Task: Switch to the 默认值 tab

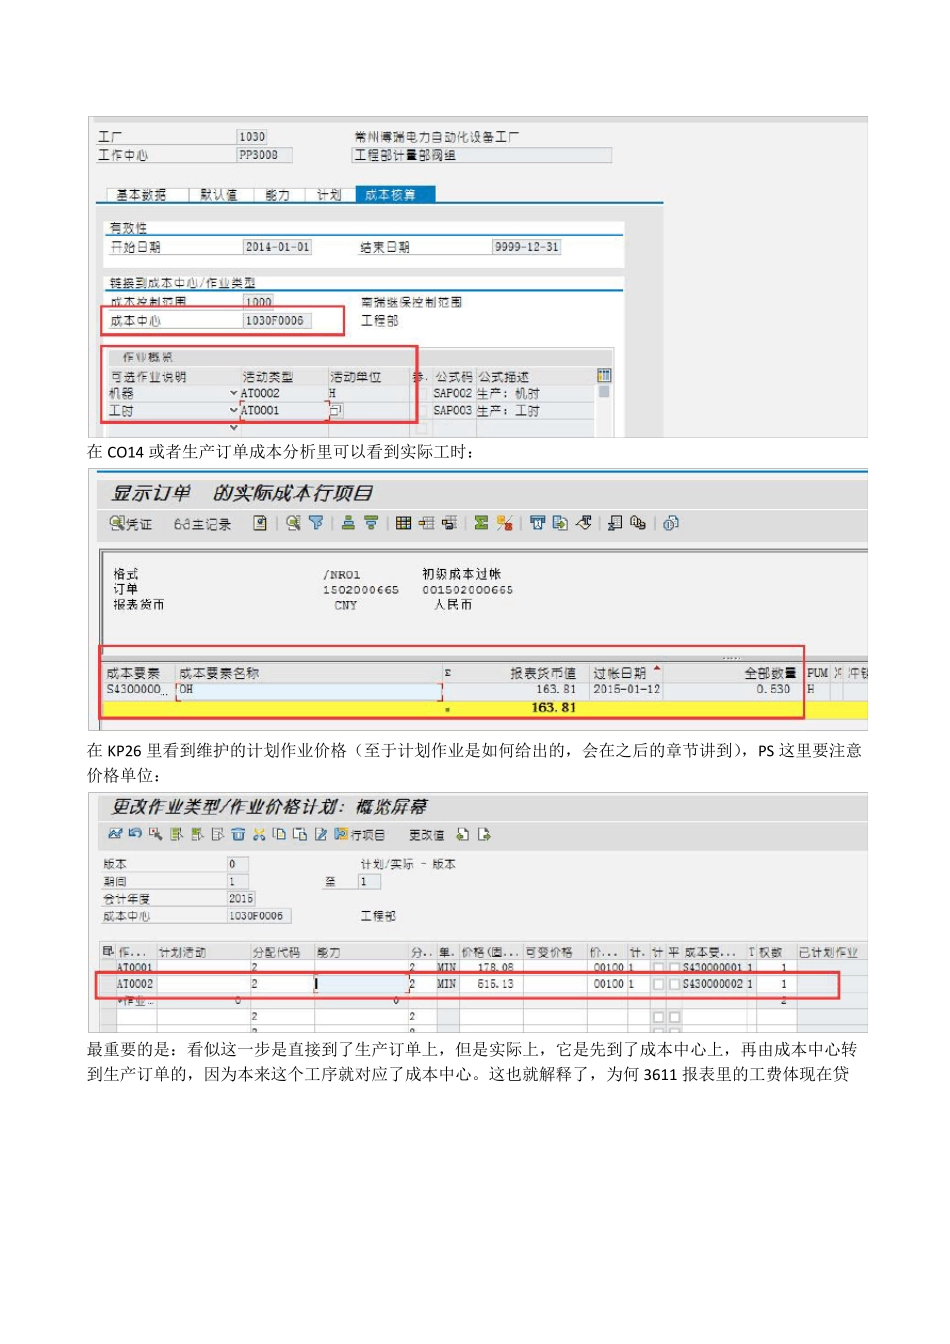Action: (219, 195)
